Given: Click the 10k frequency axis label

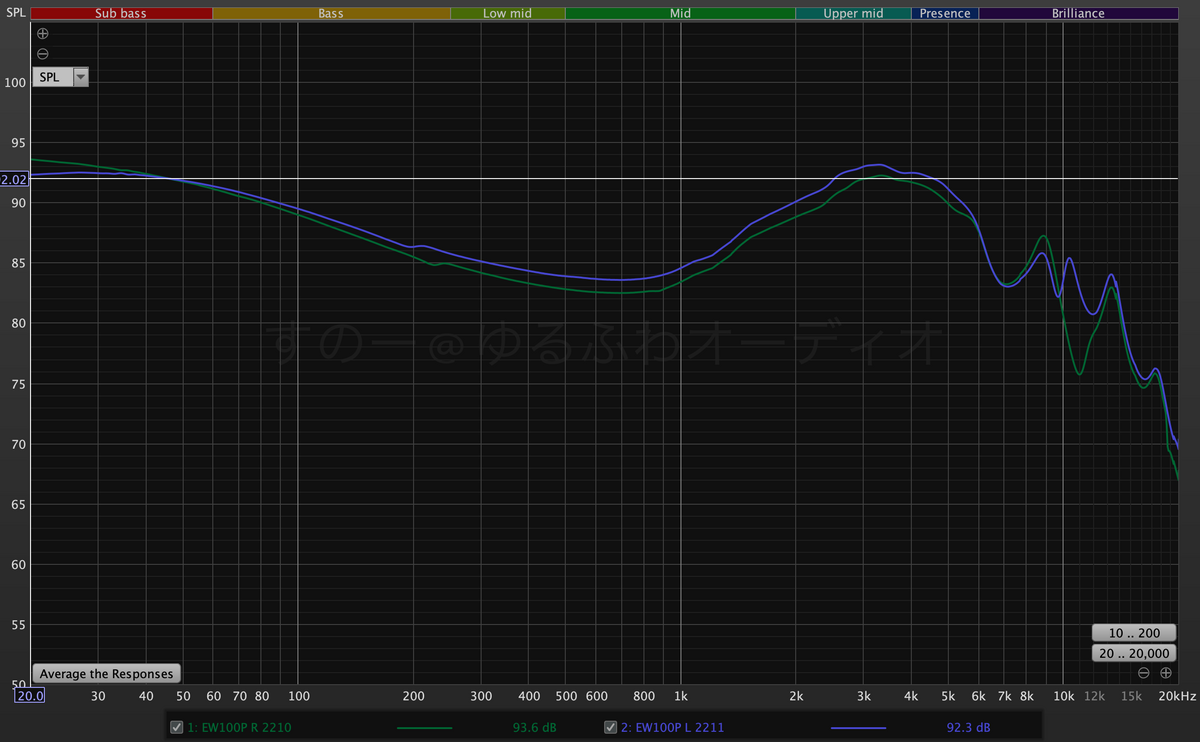Looking at the screenshot, I should [x=1063, y=695].
